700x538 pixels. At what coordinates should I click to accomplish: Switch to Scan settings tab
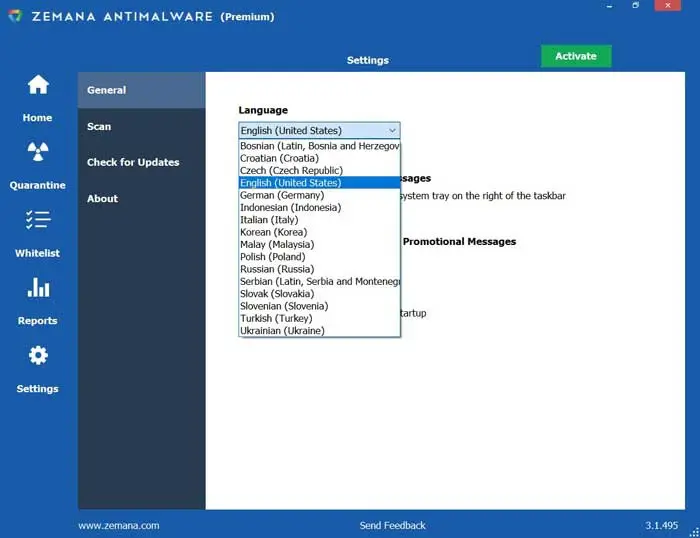click(x=142, y=126)
